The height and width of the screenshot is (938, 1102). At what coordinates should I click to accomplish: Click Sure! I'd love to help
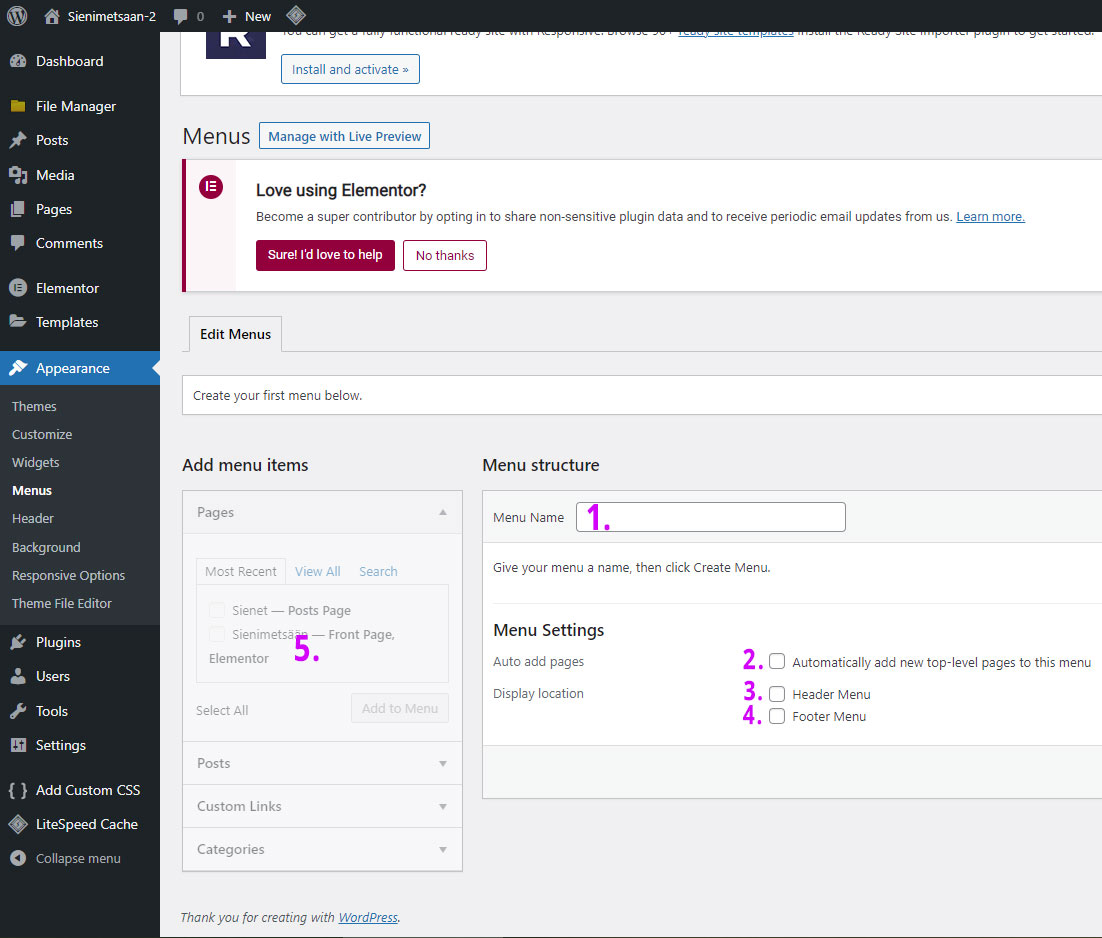325,255
